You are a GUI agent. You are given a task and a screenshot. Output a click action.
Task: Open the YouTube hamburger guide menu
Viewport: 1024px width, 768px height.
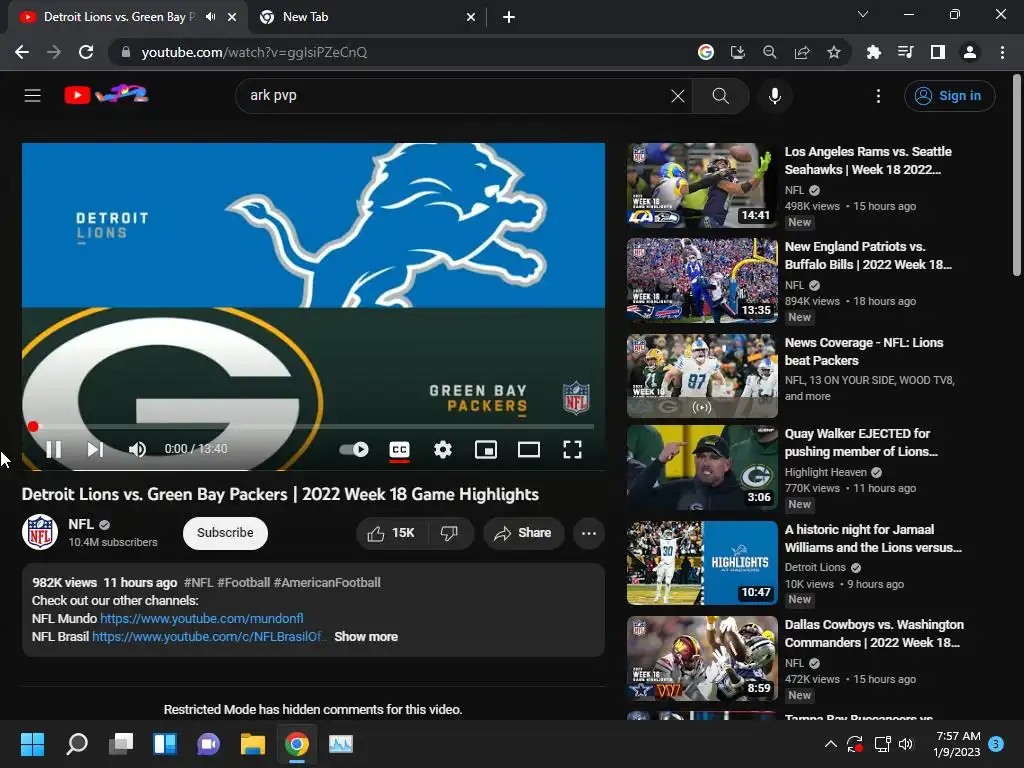(x=33, y=95)
